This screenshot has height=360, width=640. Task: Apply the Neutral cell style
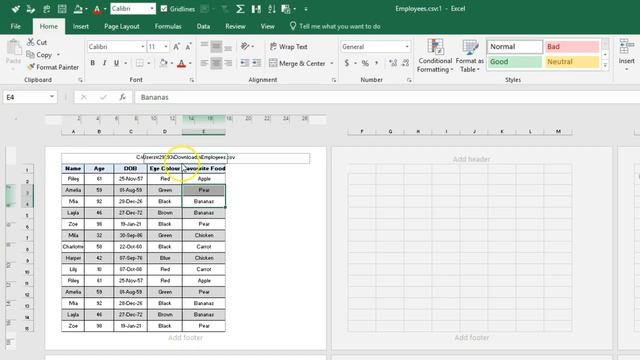pos(572,62)
